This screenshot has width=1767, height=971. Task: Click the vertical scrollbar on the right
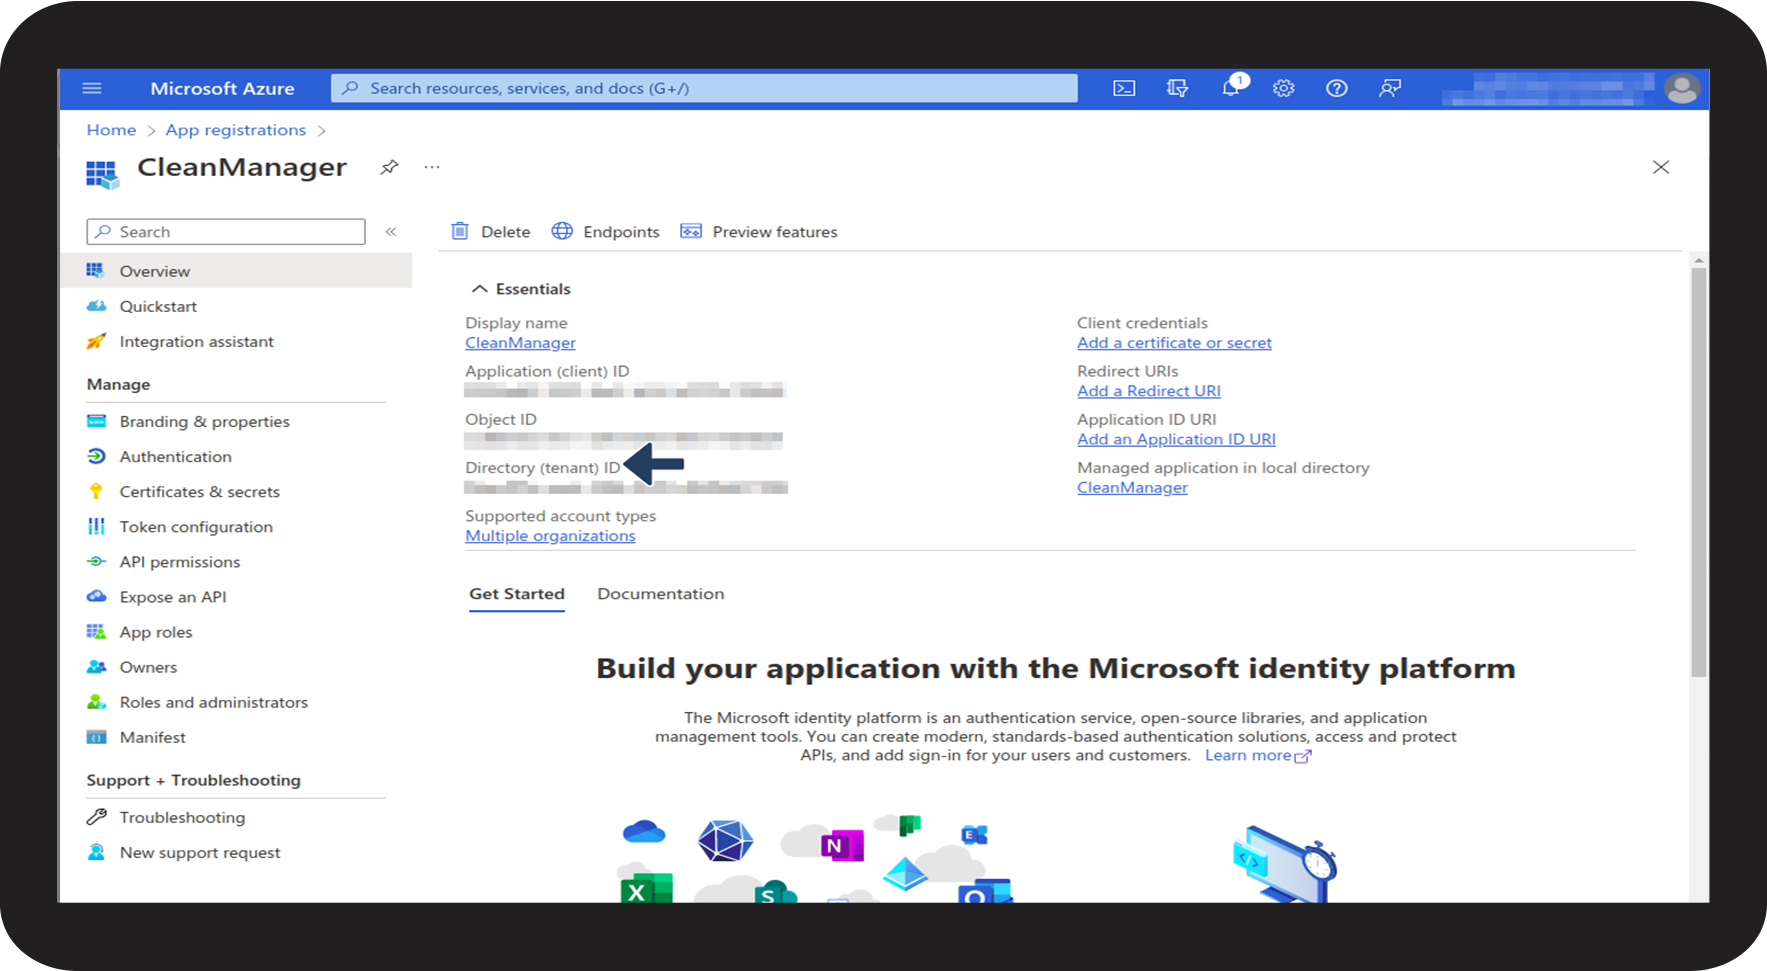1698,470
